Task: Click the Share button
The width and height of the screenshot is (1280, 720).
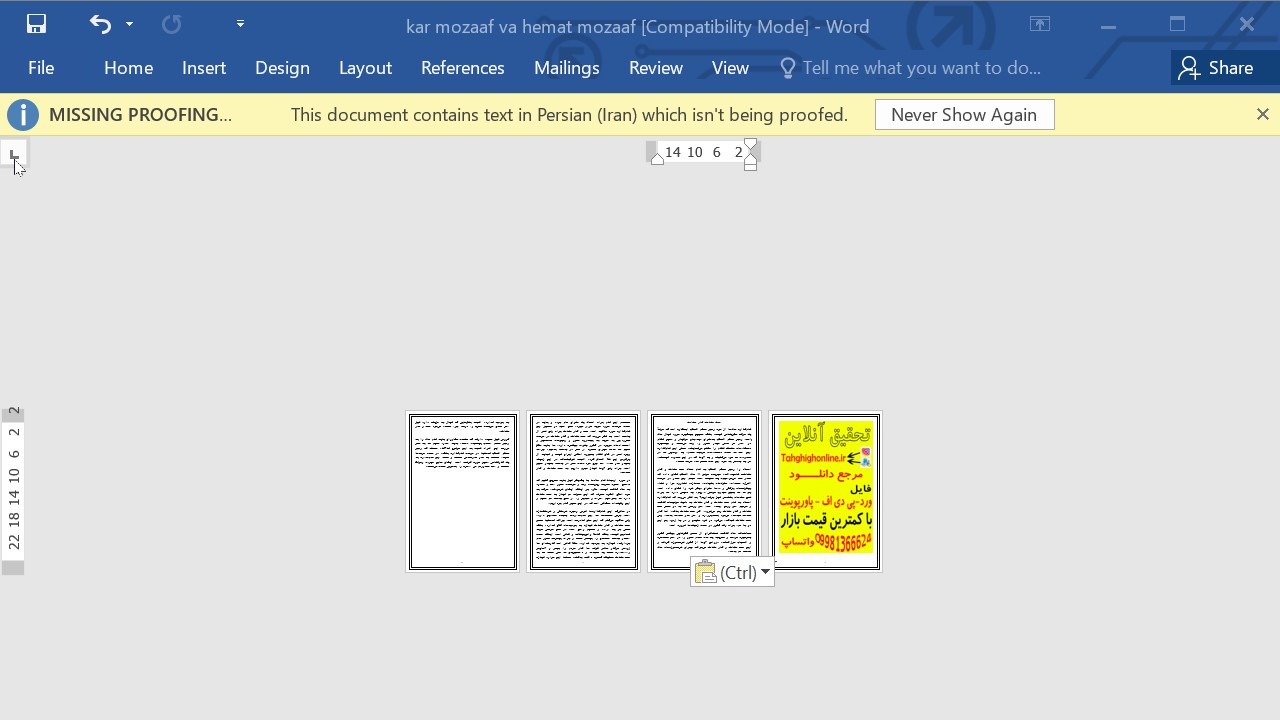Action: [1216, 68]
